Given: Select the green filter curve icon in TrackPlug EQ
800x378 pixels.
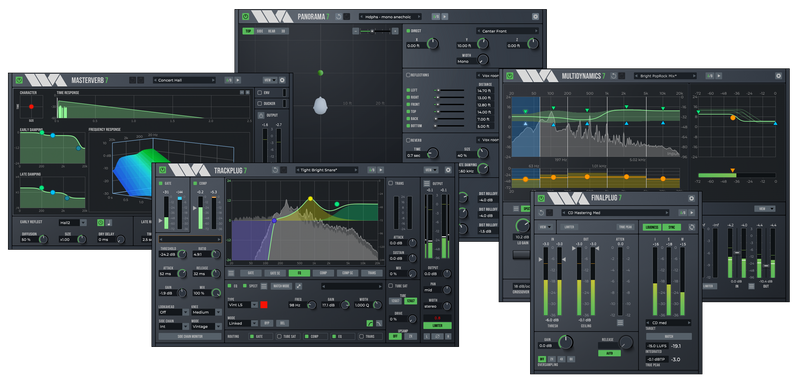Looking at the screenshot, I should click(x=369, y=323).
